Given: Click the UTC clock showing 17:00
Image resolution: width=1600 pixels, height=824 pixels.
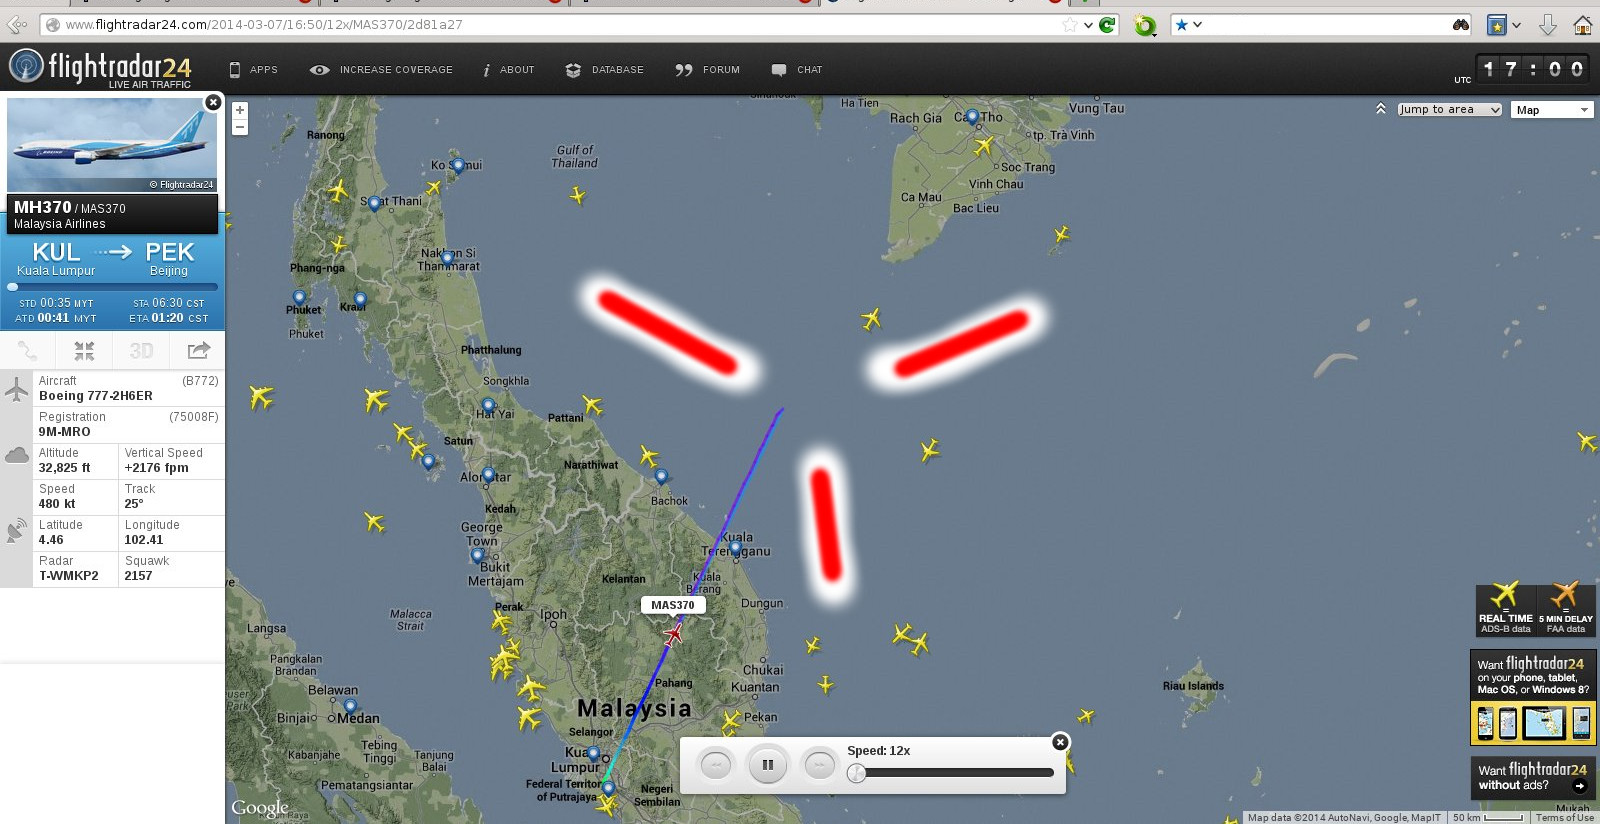Looking at the screenshot, I should coord(1534,69).
